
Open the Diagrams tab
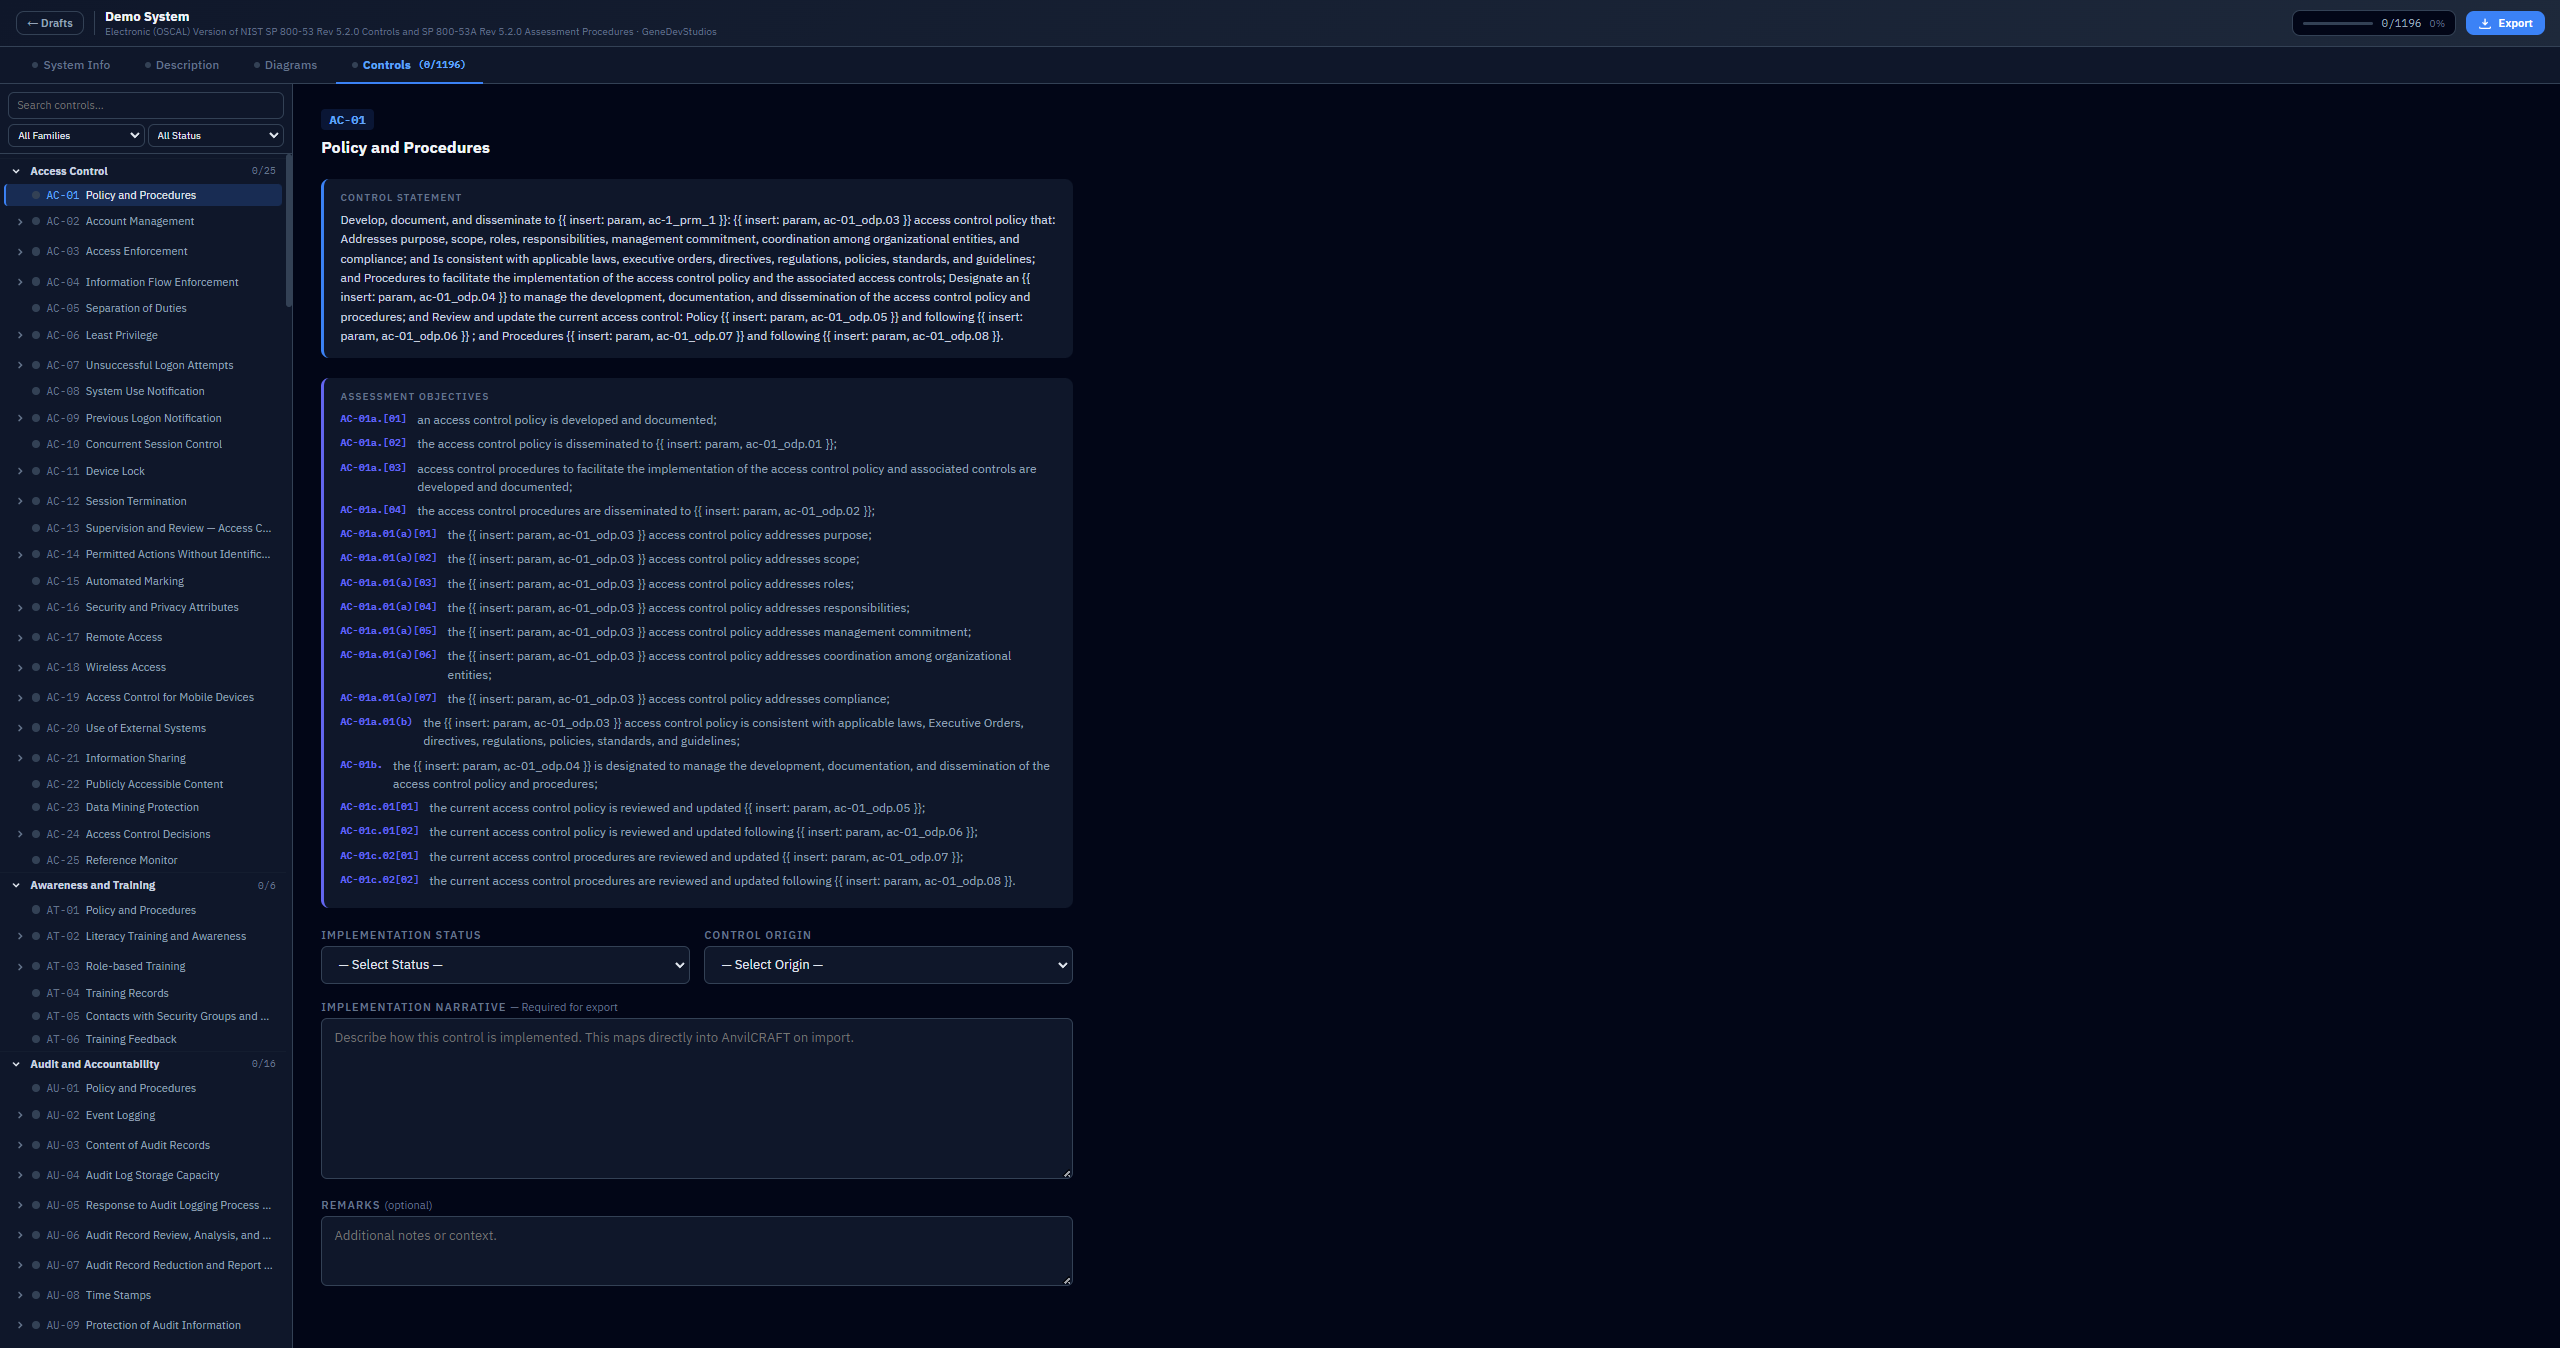point(286,65)
